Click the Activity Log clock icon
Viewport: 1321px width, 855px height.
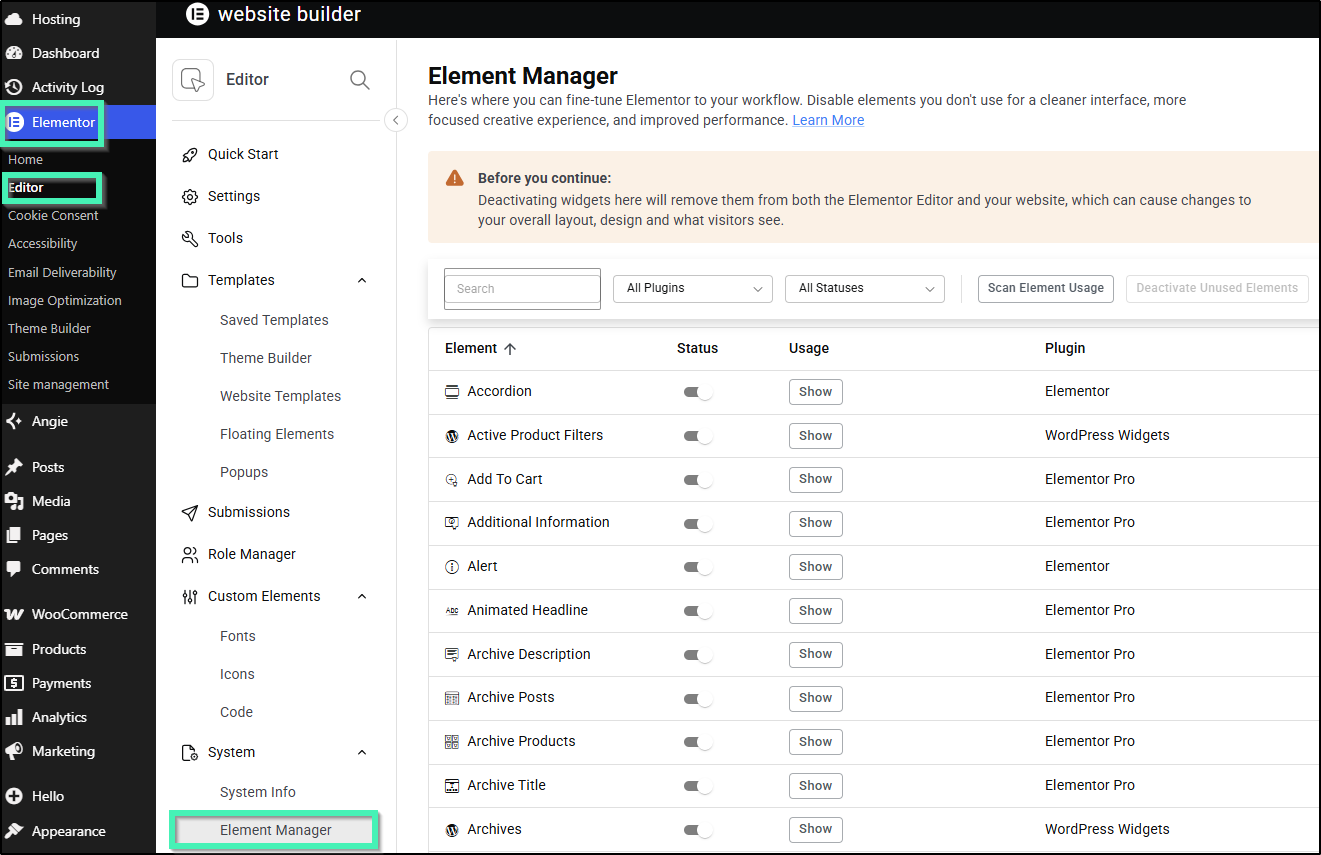coord(14,87)
